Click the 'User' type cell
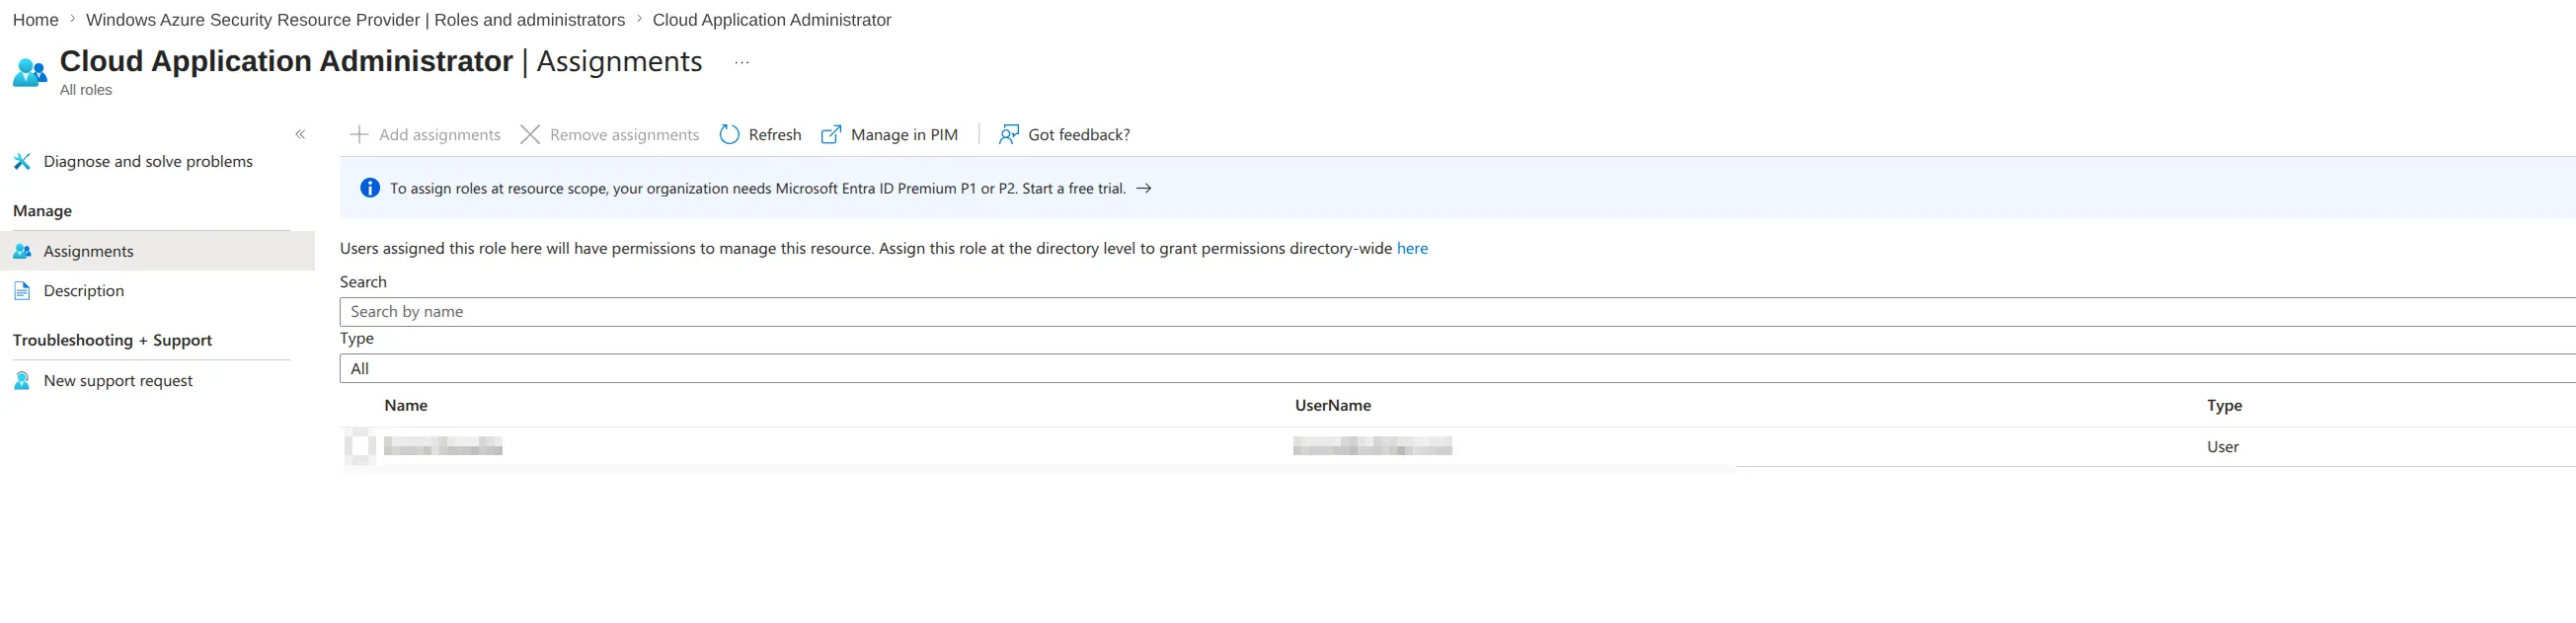Viewport: 2576px width, 623px height. (2222, 447)
